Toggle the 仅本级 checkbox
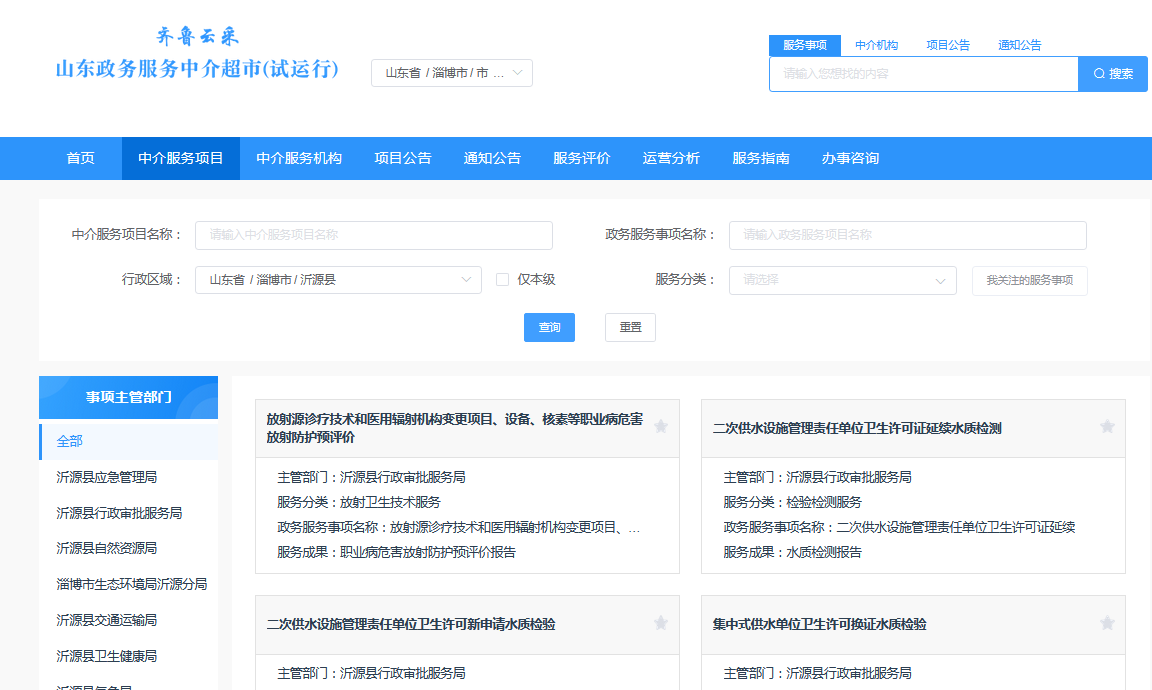Image resolution: width=1152 pixels, height=690 pixels. [x=503, y=280]
